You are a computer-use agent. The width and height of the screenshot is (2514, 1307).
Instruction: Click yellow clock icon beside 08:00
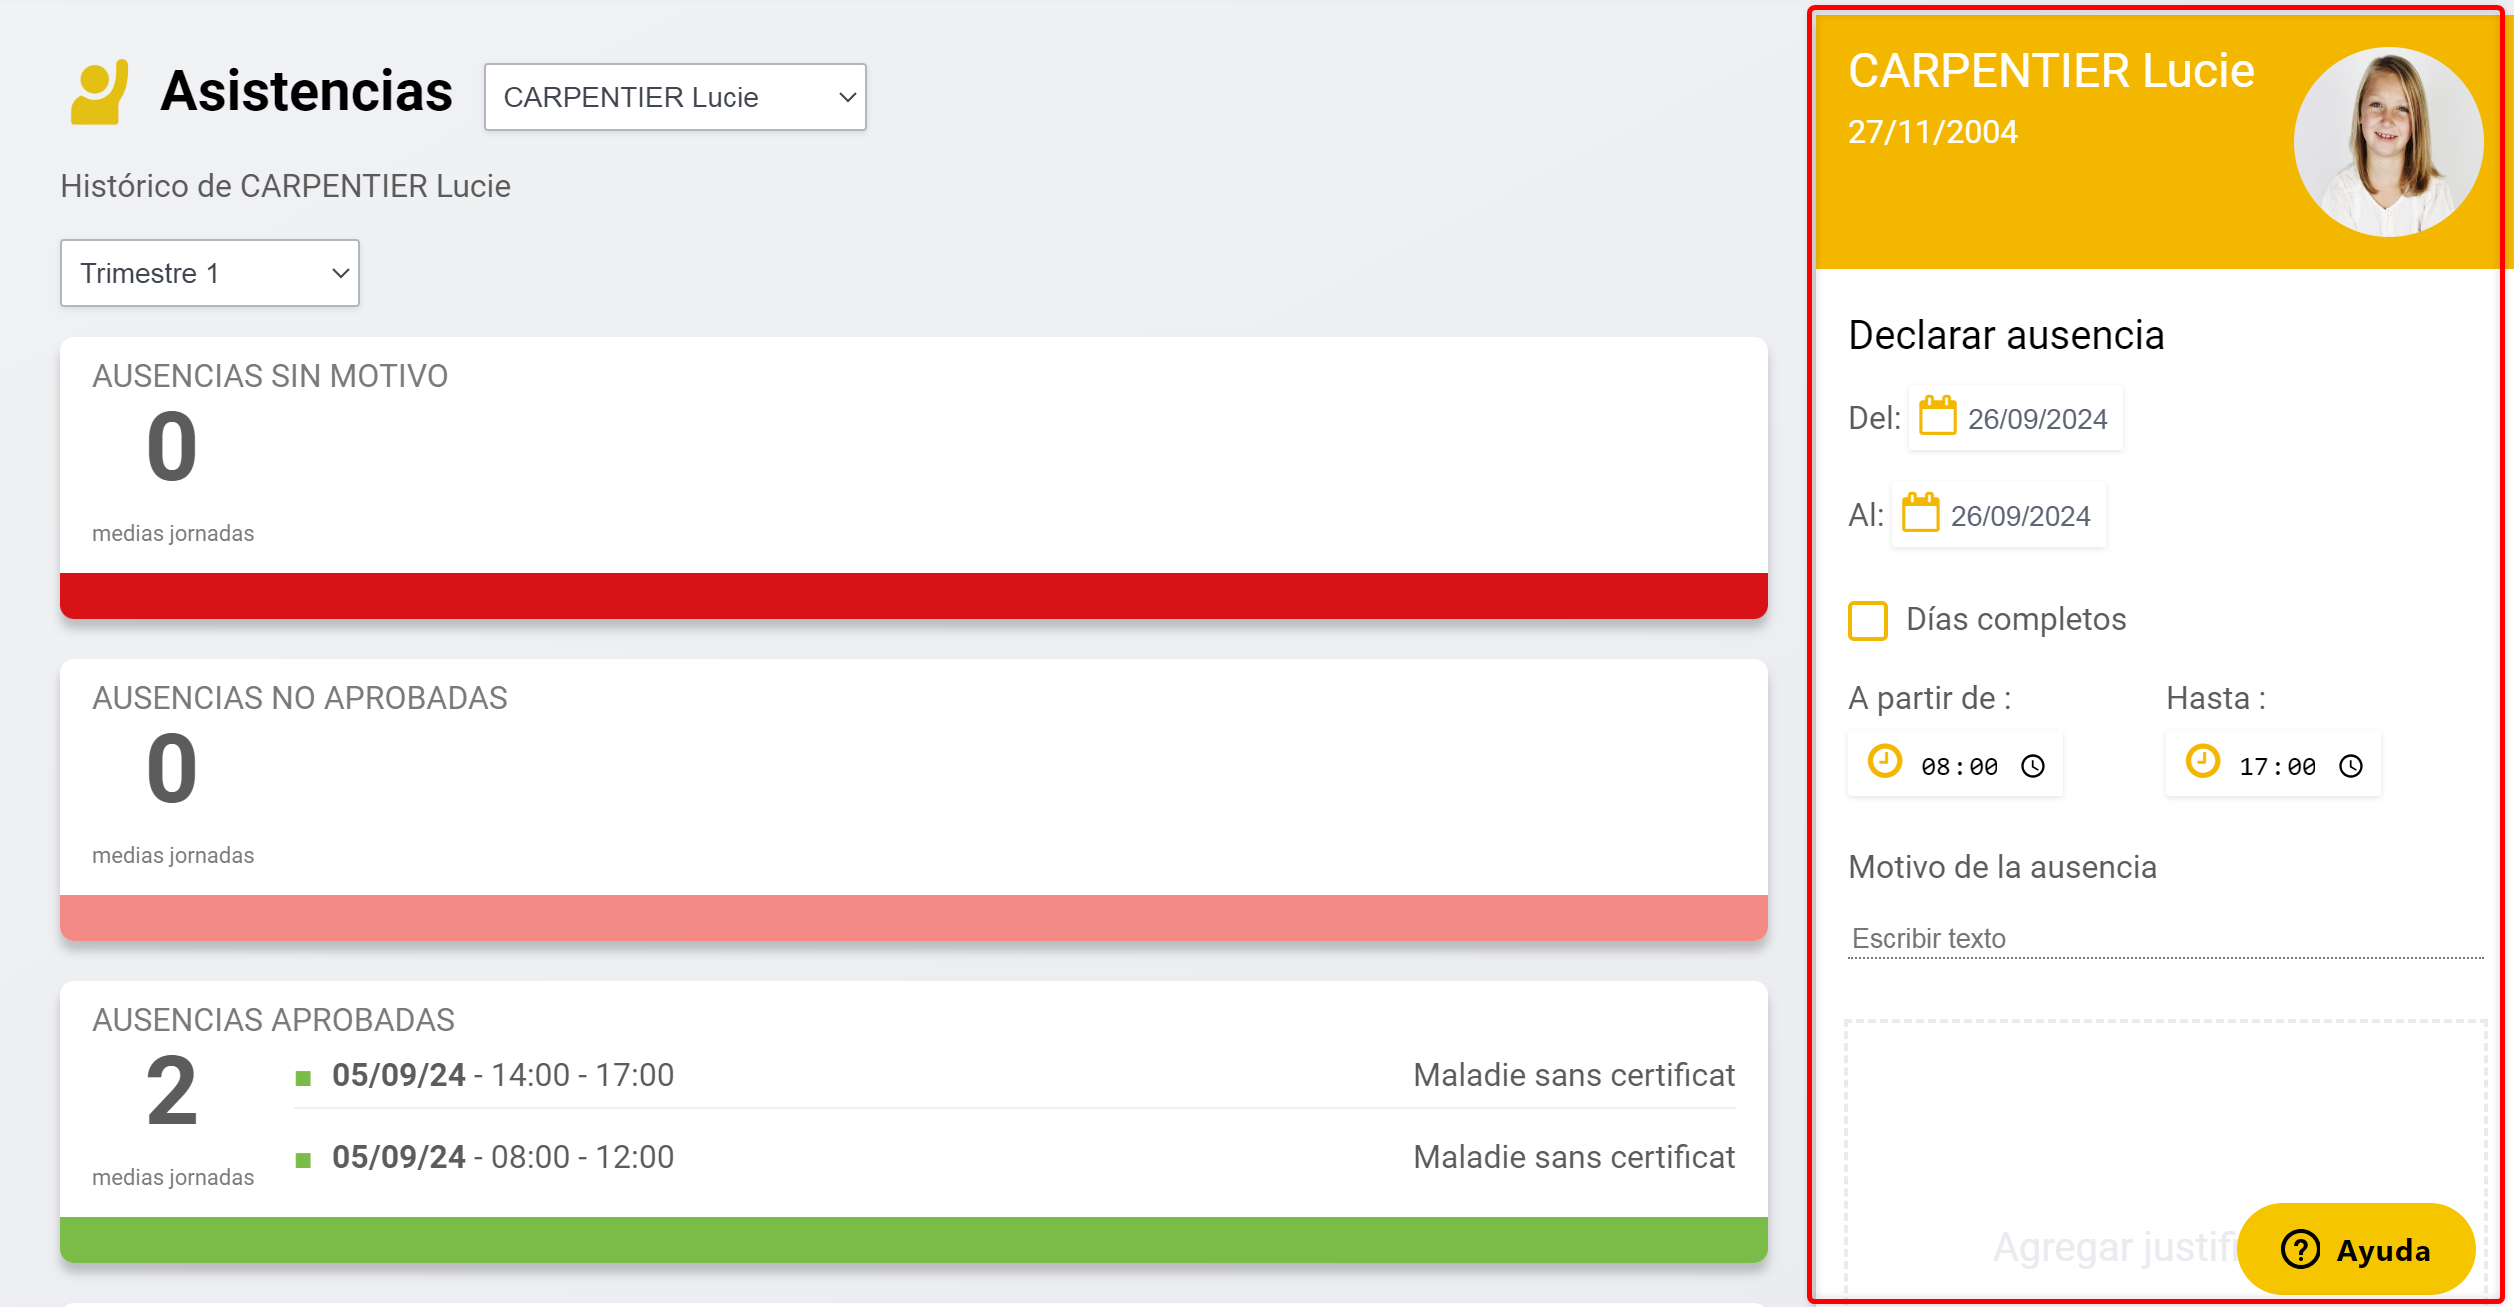[1884, 762]
